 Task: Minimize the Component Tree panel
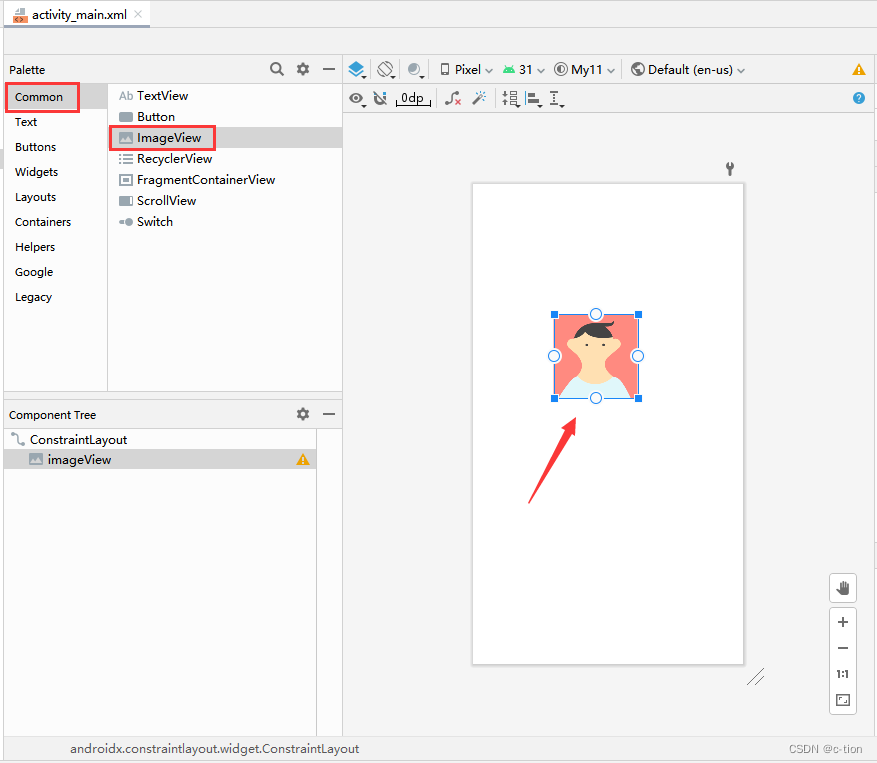pyautogui.click(x=329, y=414)
